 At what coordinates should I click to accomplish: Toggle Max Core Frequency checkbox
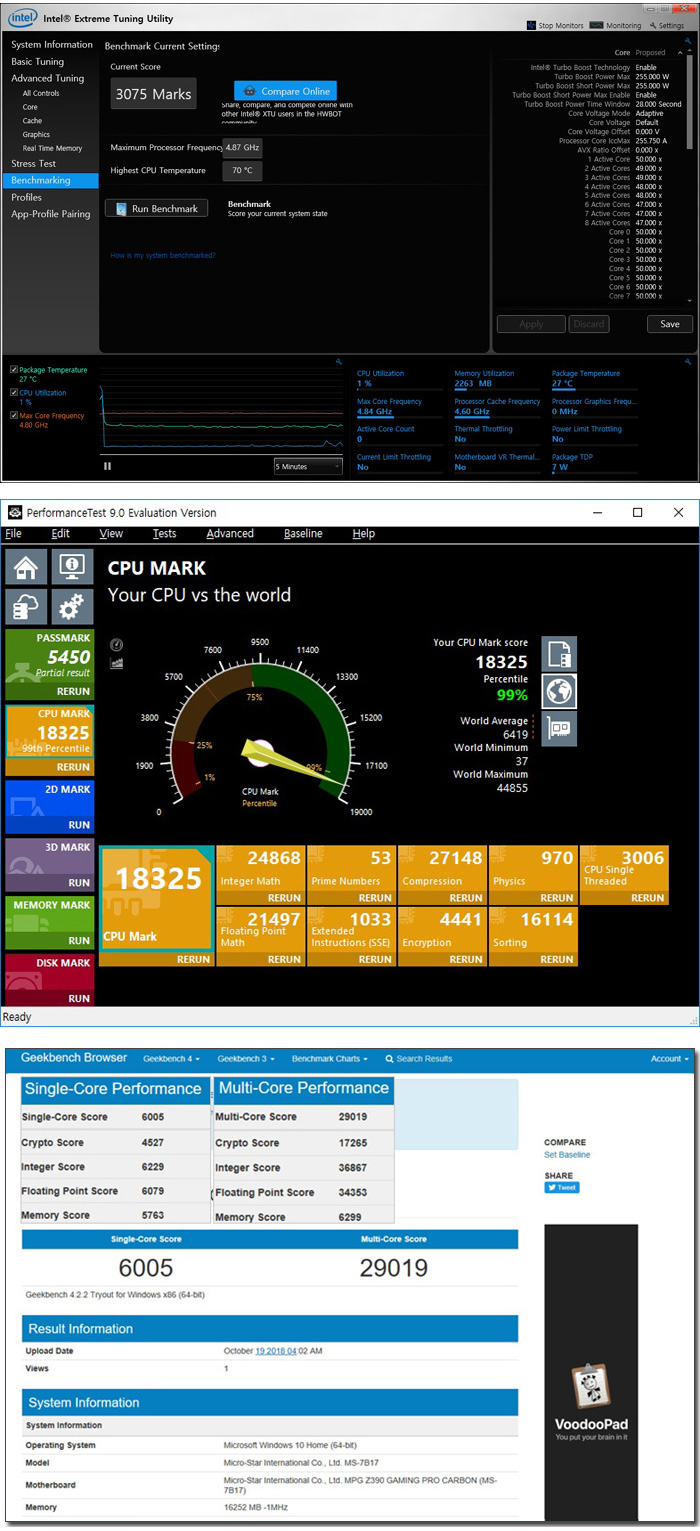pyautogui.click(x=13, y=416)
